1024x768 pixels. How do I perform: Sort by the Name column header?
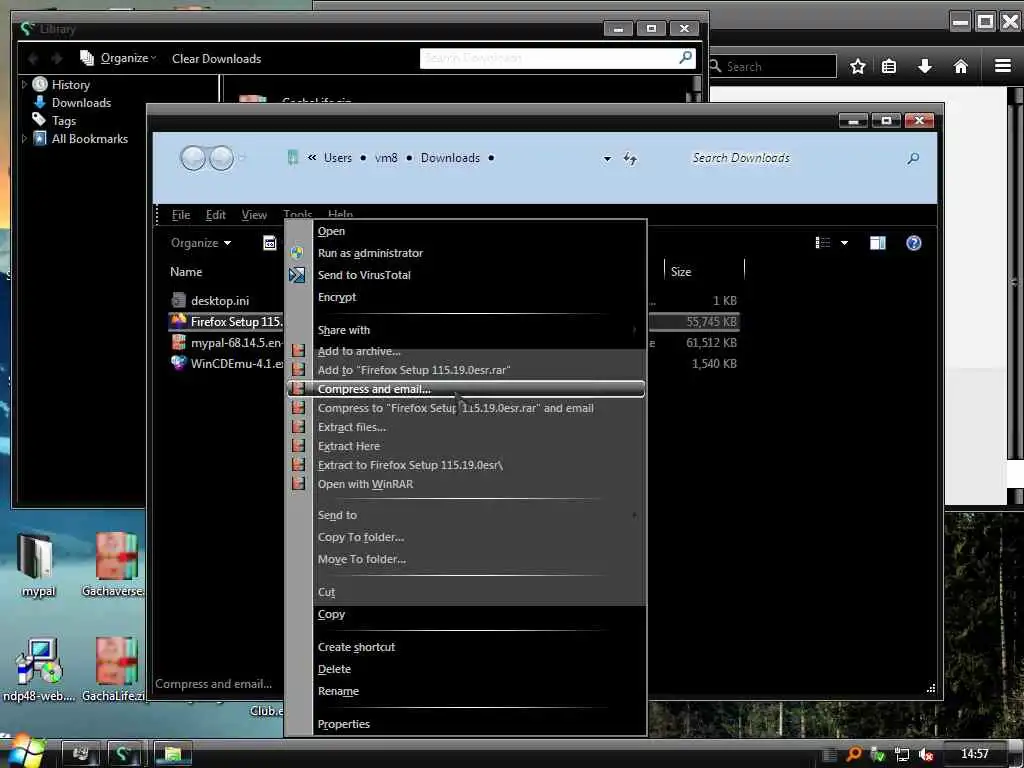click(186, 272)
